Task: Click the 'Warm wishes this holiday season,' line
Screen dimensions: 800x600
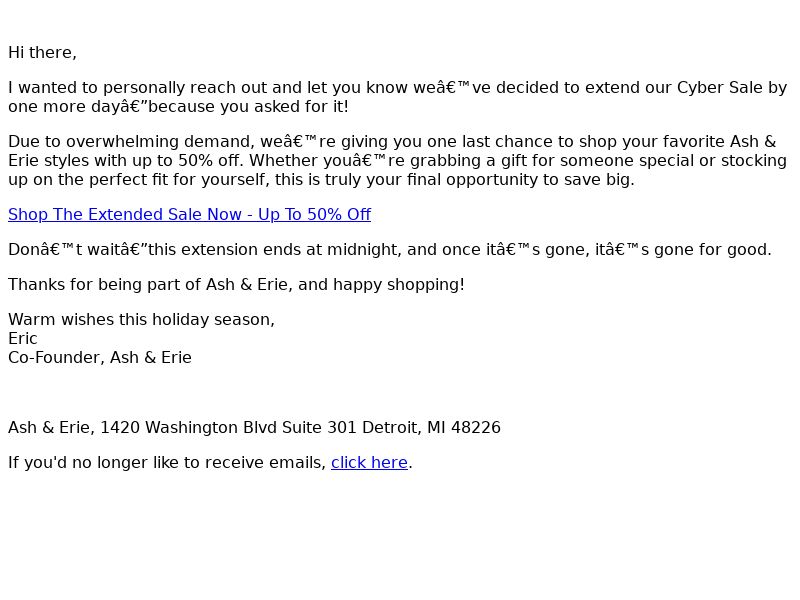Action: click(x=141, y=320)
